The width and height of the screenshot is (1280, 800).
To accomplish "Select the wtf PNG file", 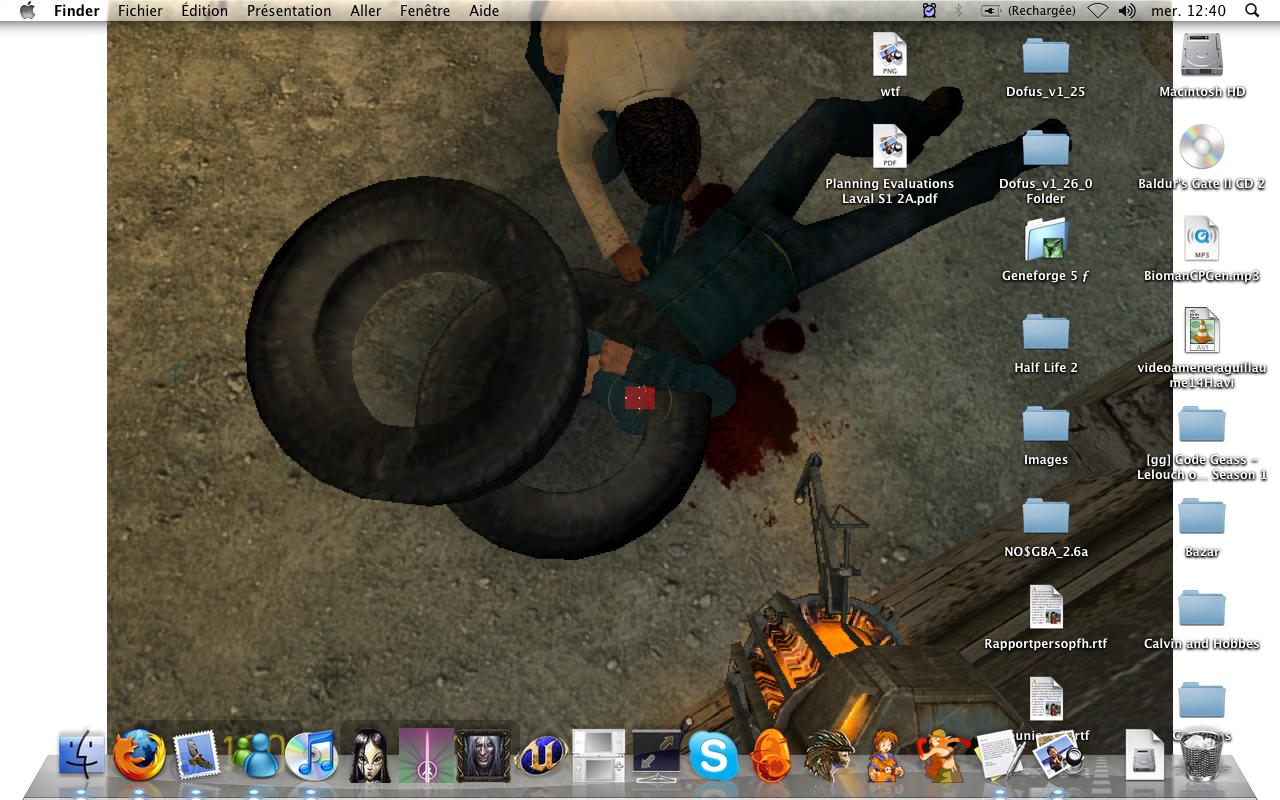I will point(890,55).
